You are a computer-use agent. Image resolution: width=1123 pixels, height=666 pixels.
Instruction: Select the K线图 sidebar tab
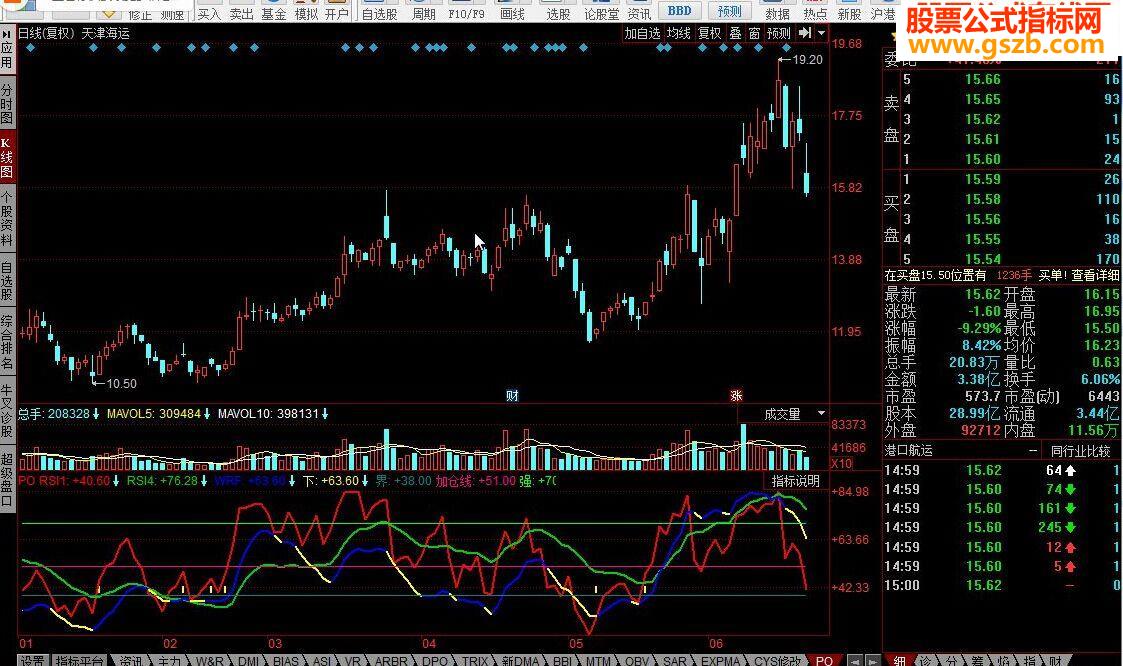pos(6,158)
